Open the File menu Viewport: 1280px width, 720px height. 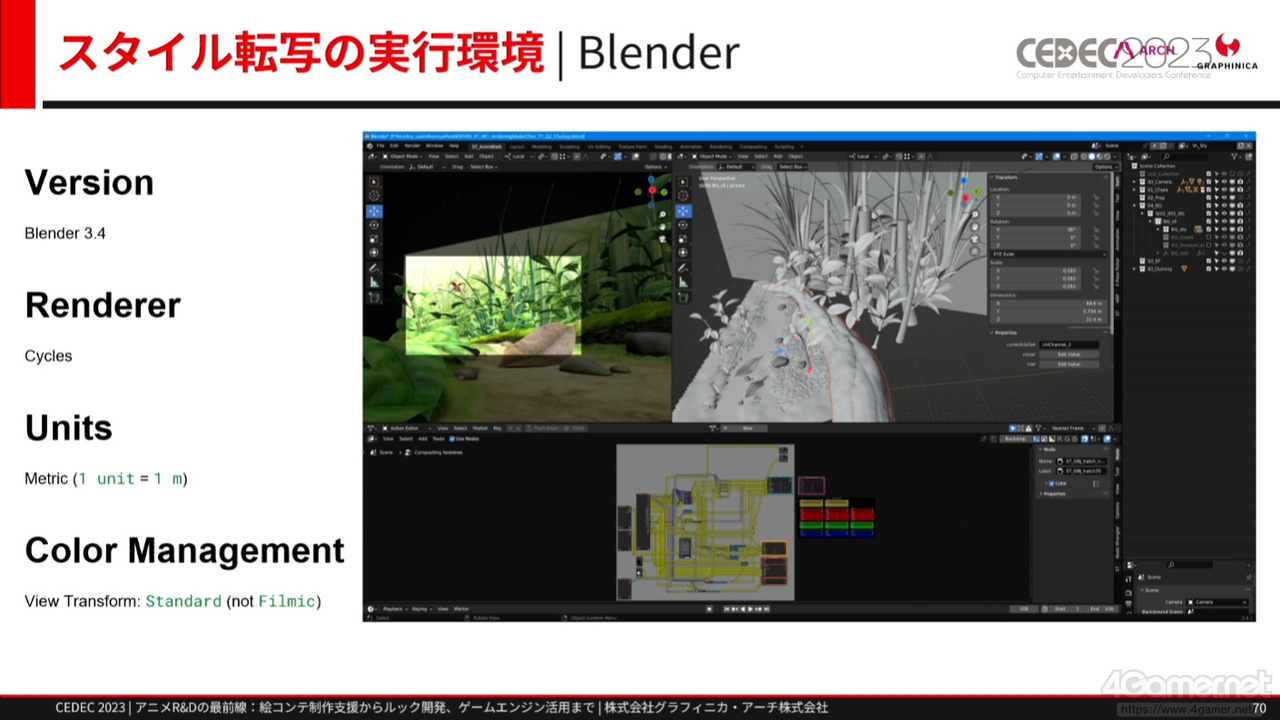[x=380, y=145]
